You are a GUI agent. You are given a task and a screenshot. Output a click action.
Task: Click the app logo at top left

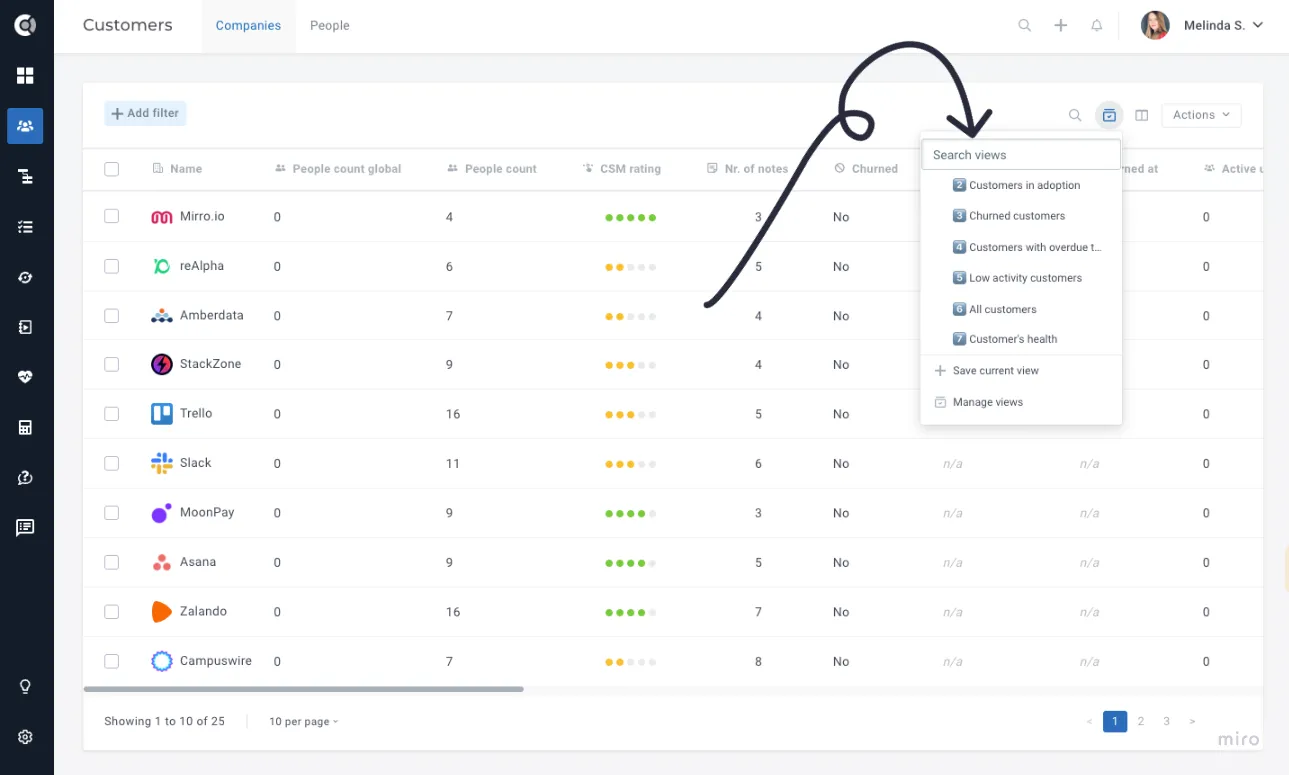pos(25,25)
